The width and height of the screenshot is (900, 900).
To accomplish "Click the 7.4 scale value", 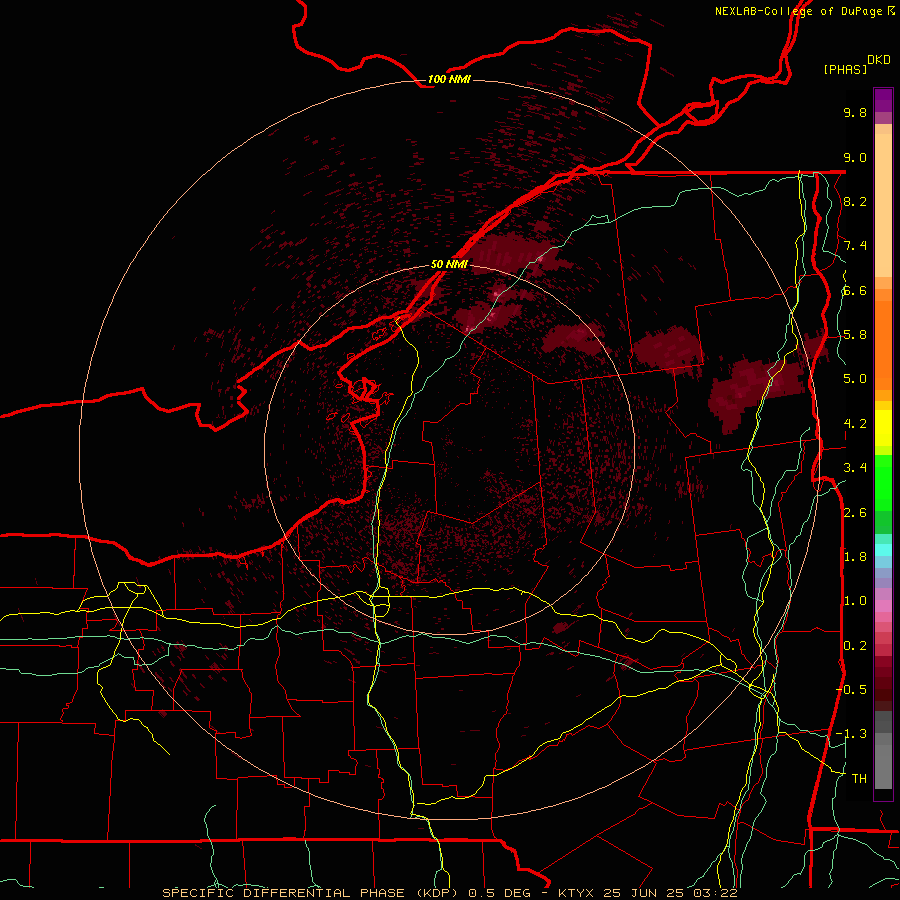I will tap(855, 246).
